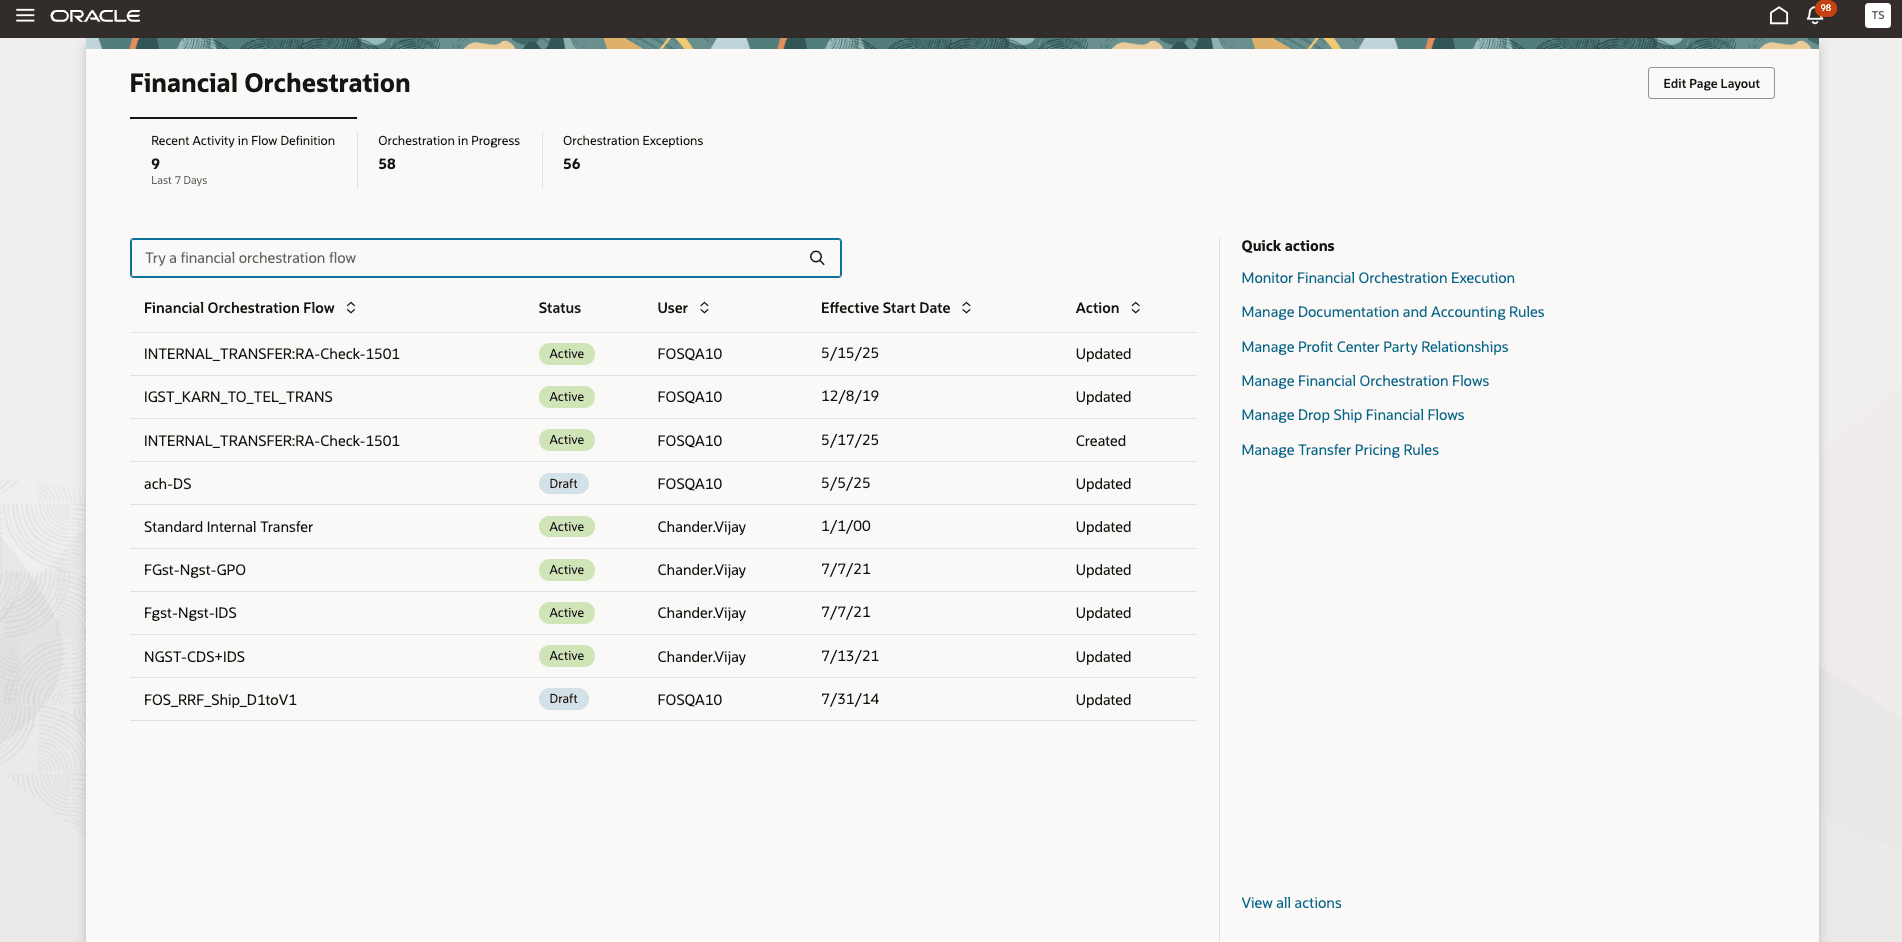Screen dimensions: 1902x942
Task: Select INTERNAL_TRANSFER:RA-Check-1501 row dated 5/15/25
Action: coord(663,354)
